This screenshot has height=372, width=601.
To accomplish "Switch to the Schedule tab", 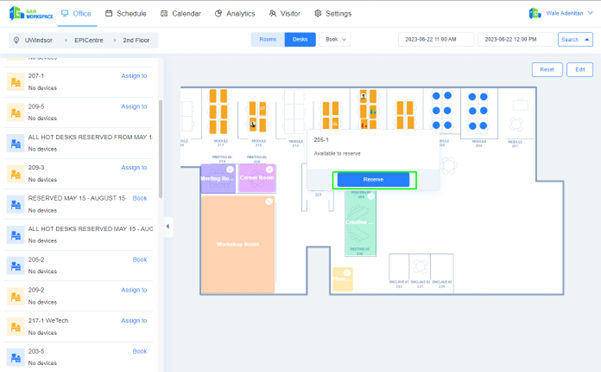I will point(126,13).
